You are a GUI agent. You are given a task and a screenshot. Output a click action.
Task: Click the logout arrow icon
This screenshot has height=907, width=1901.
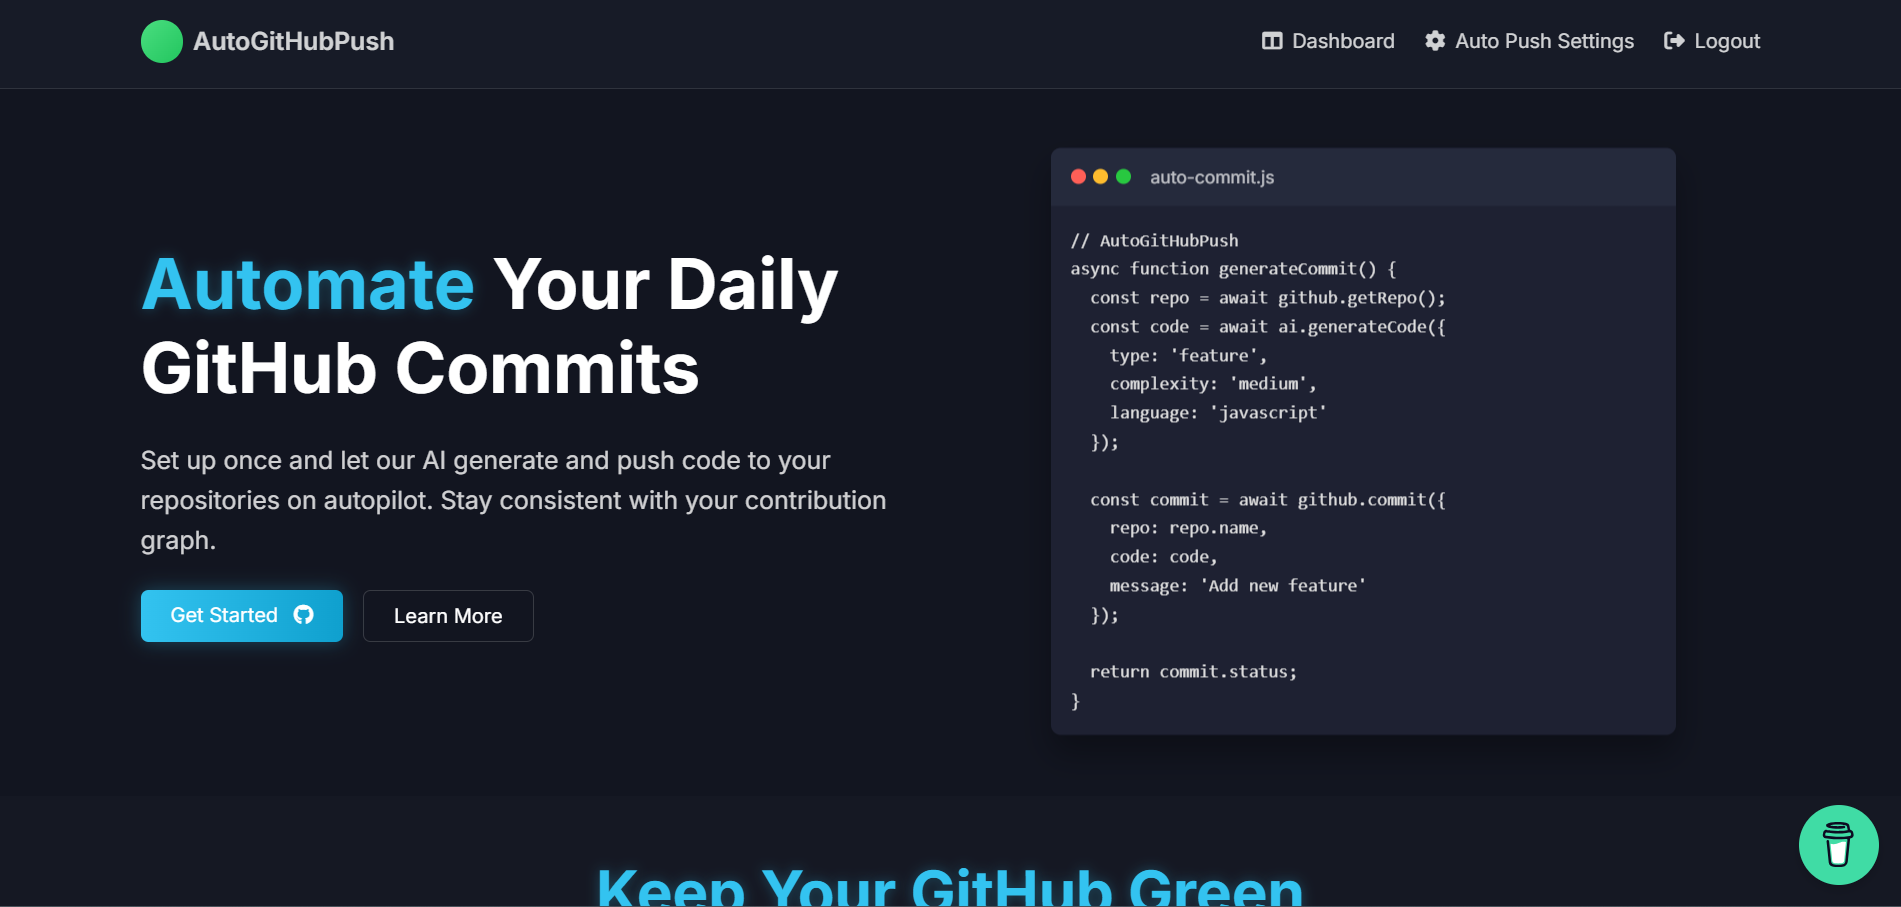[x=1673, y=41]
